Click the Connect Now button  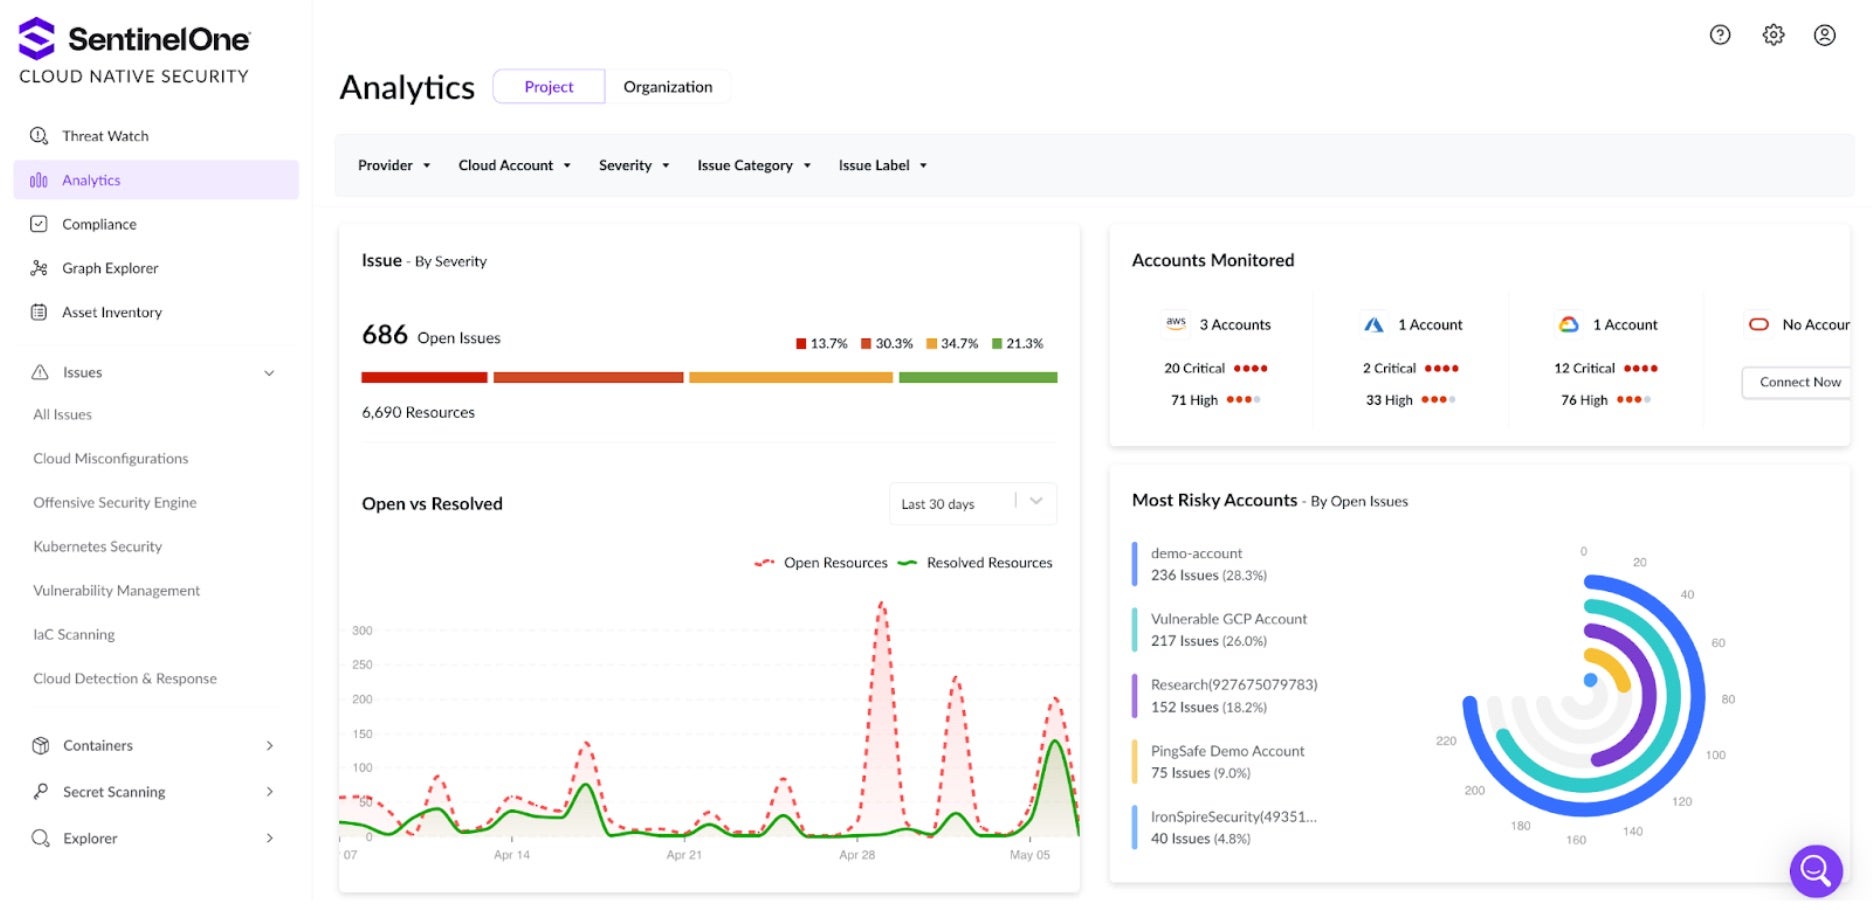click(x=1798, y=382)
